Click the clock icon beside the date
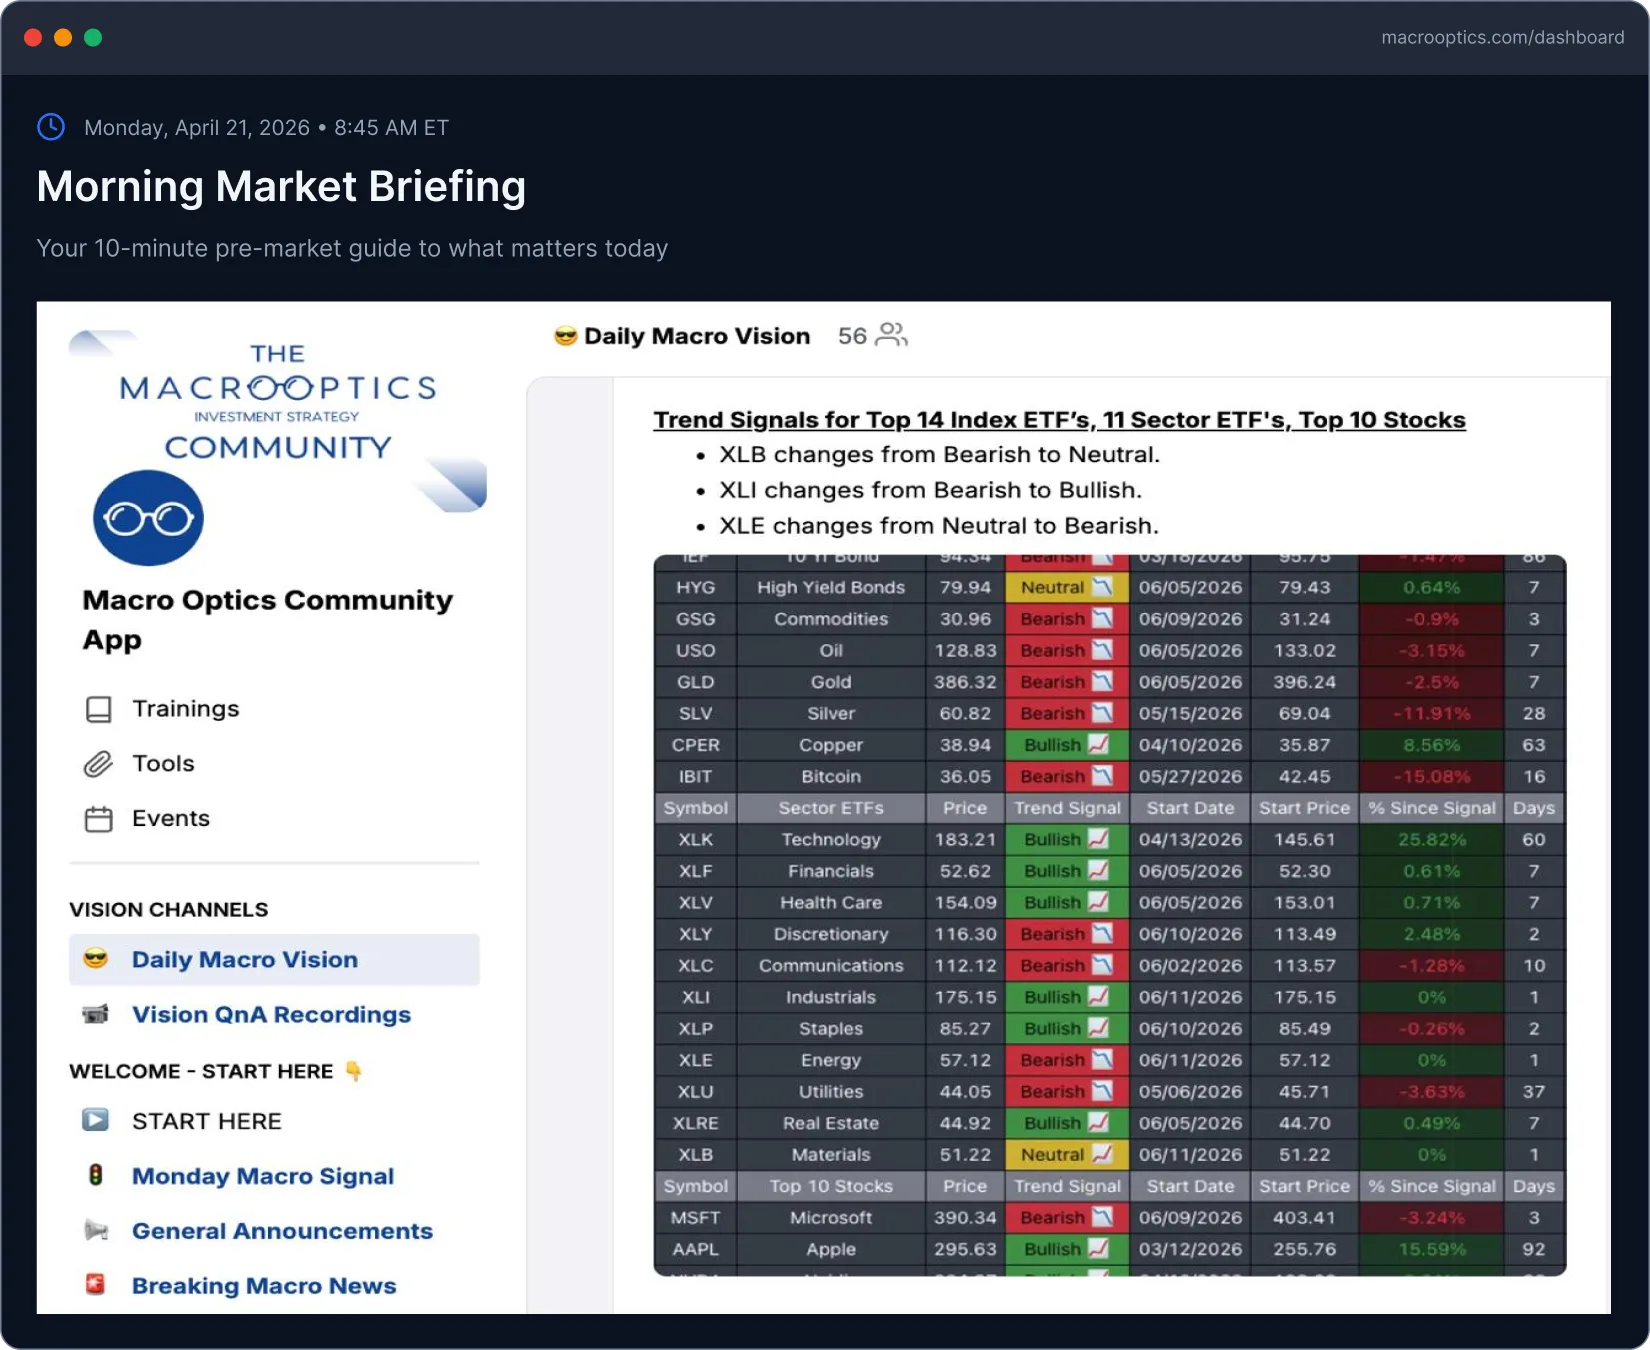 [51, 127]
